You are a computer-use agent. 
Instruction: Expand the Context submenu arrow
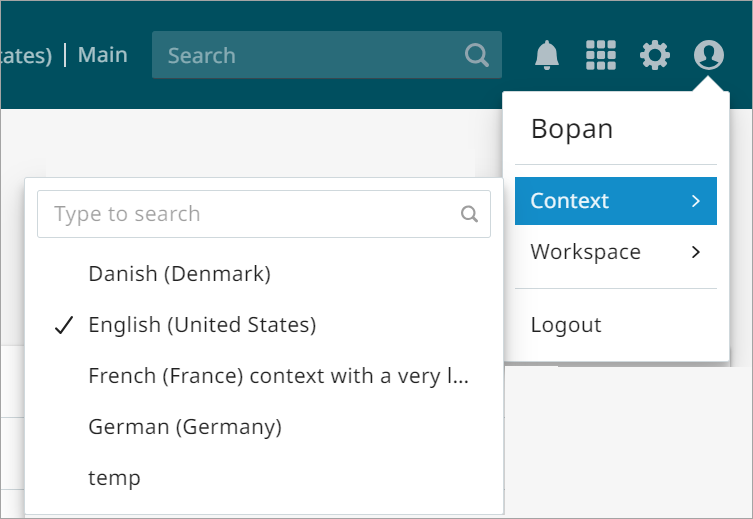(696, 201)
